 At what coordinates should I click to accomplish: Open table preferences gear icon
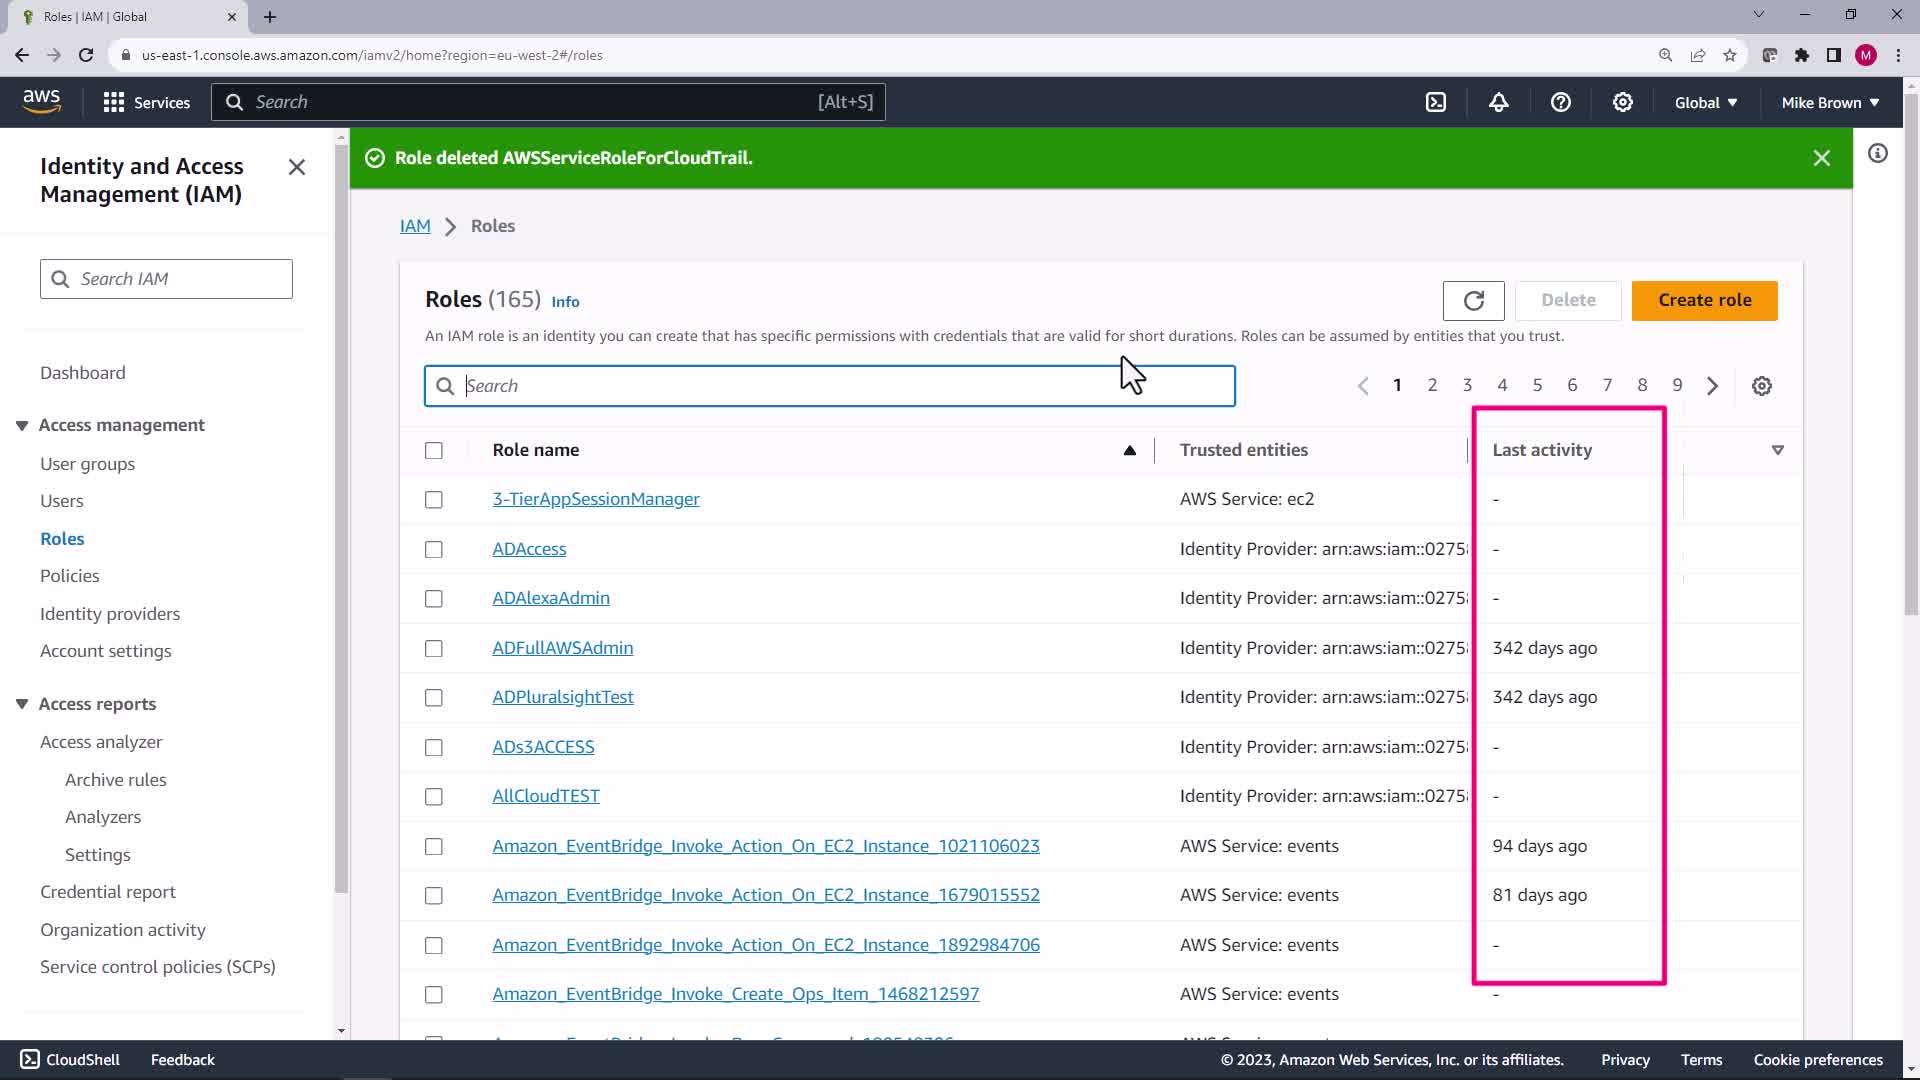[x=1761, y=386]
